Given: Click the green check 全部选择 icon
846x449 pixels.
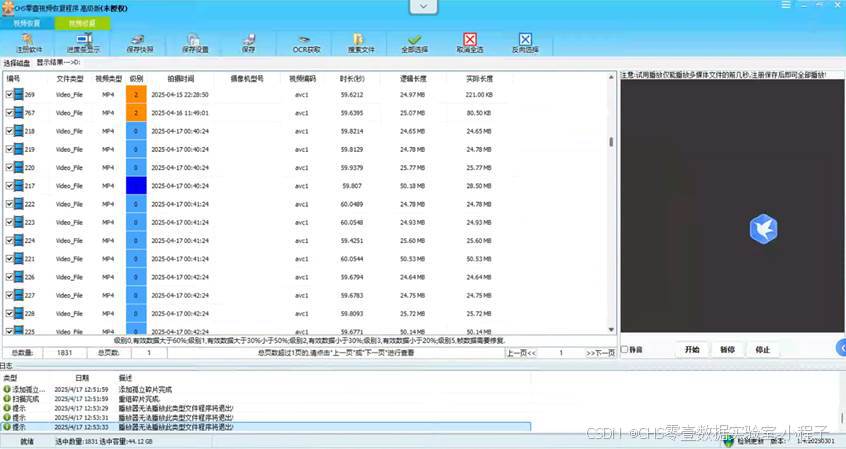Looking at the screenshot, I should 414,39.
